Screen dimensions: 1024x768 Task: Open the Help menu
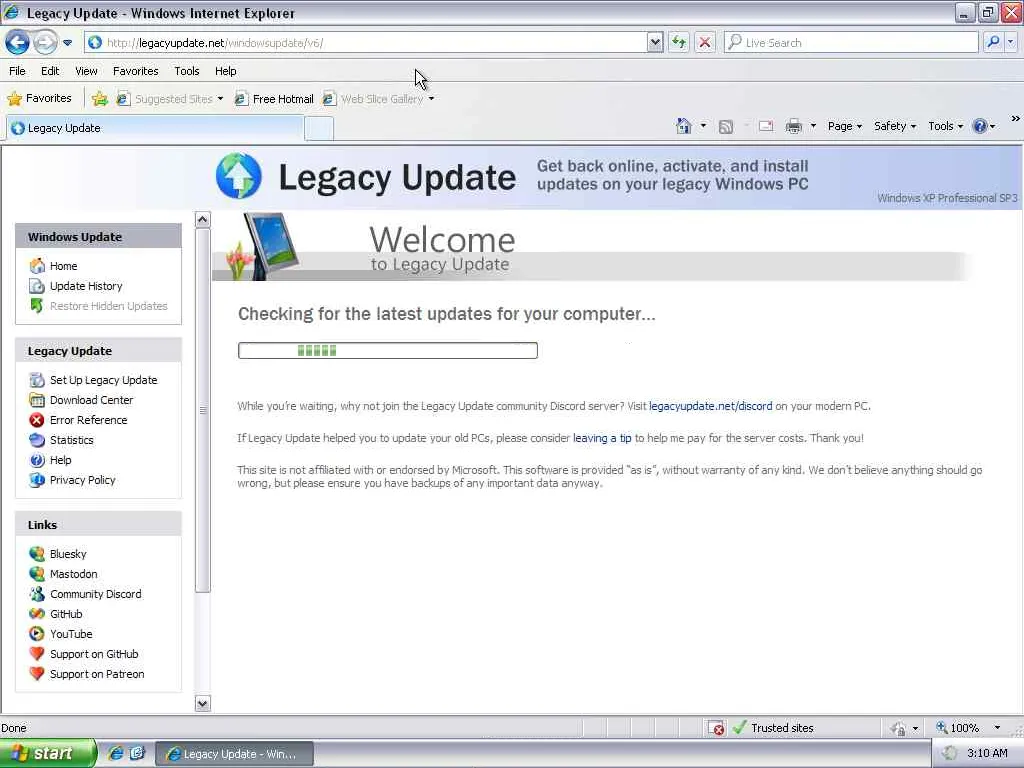(x=225, y=71)
